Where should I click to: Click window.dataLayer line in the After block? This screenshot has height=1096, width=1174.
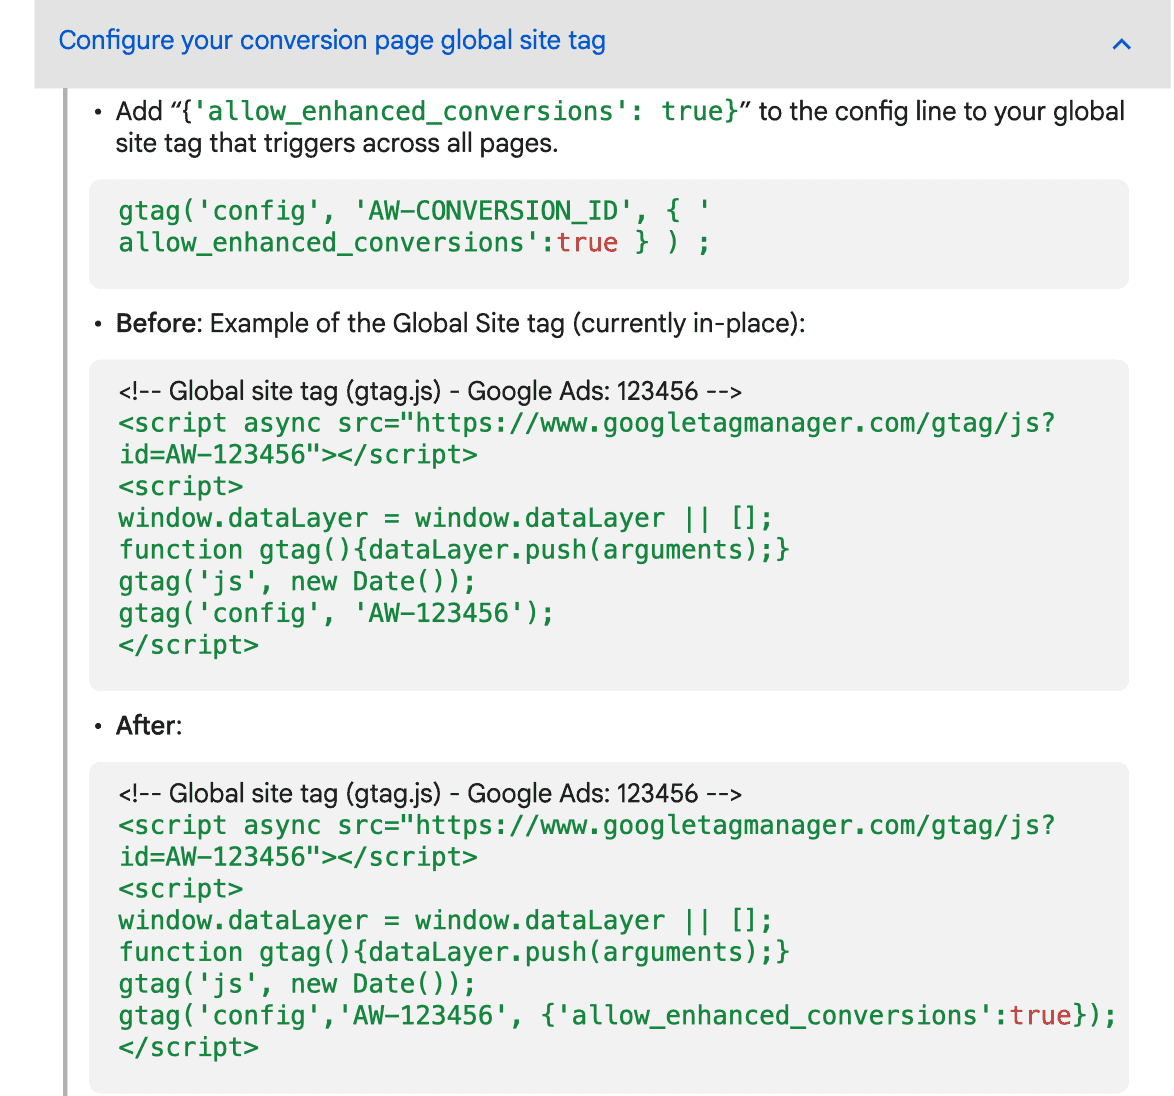click(x=445, y=920)
